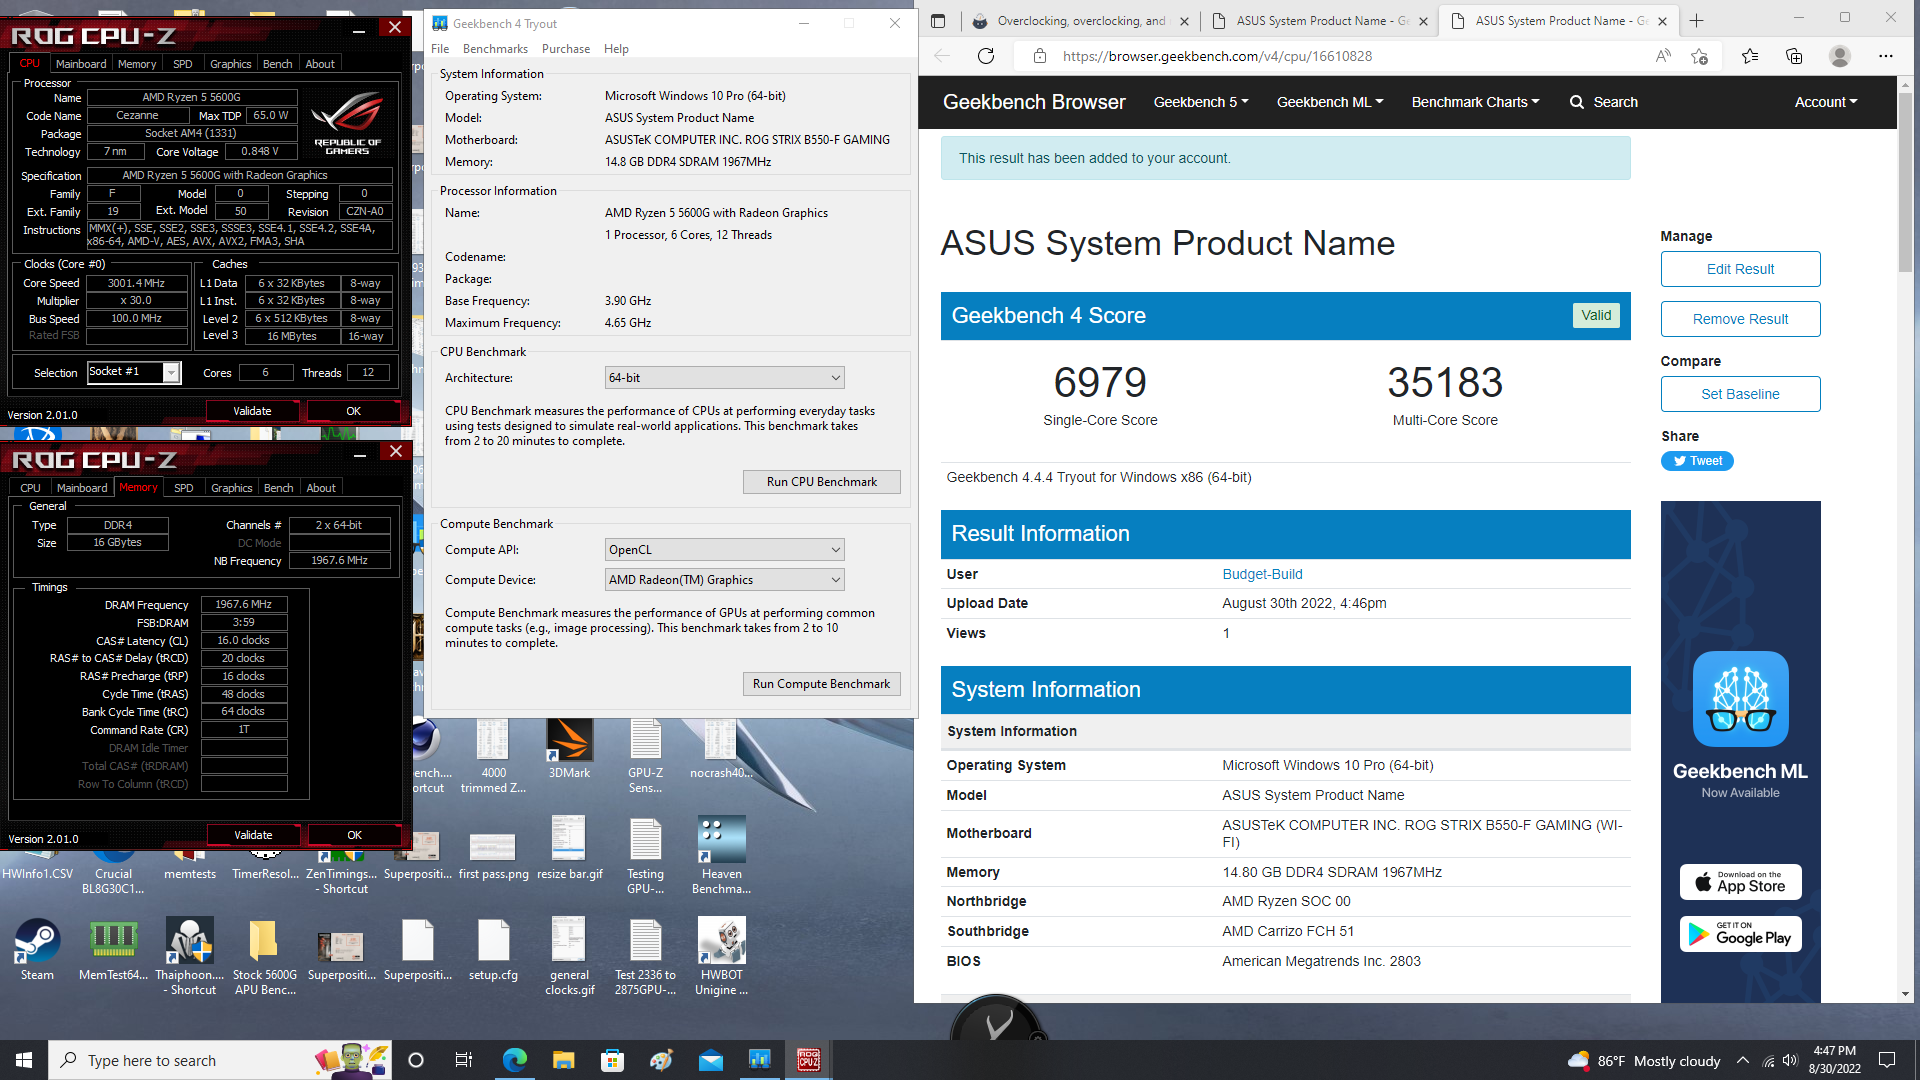The height and width of the screenshot is (1080, 1920).
Task: Open the Mail app on taskbar
Action: click(x=711, y=1060)
